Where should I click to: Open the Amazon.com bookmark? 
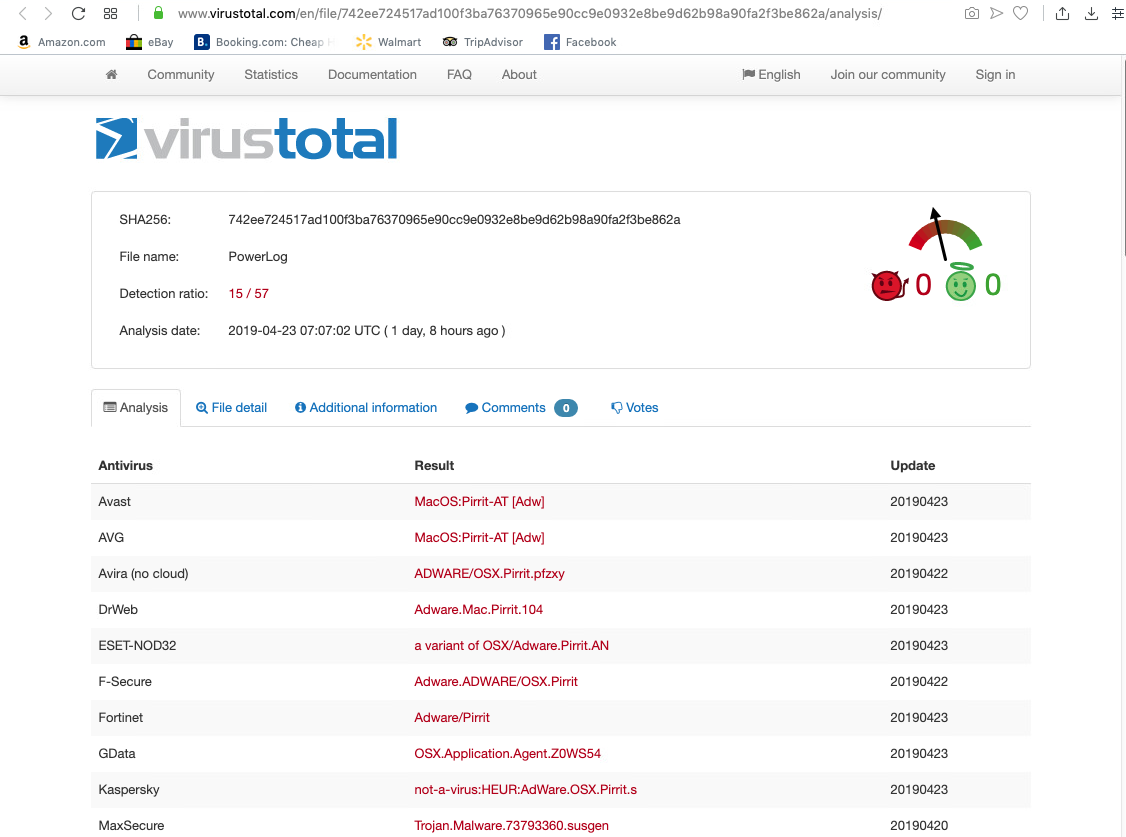pyautogui.click(x=61, y=42)
